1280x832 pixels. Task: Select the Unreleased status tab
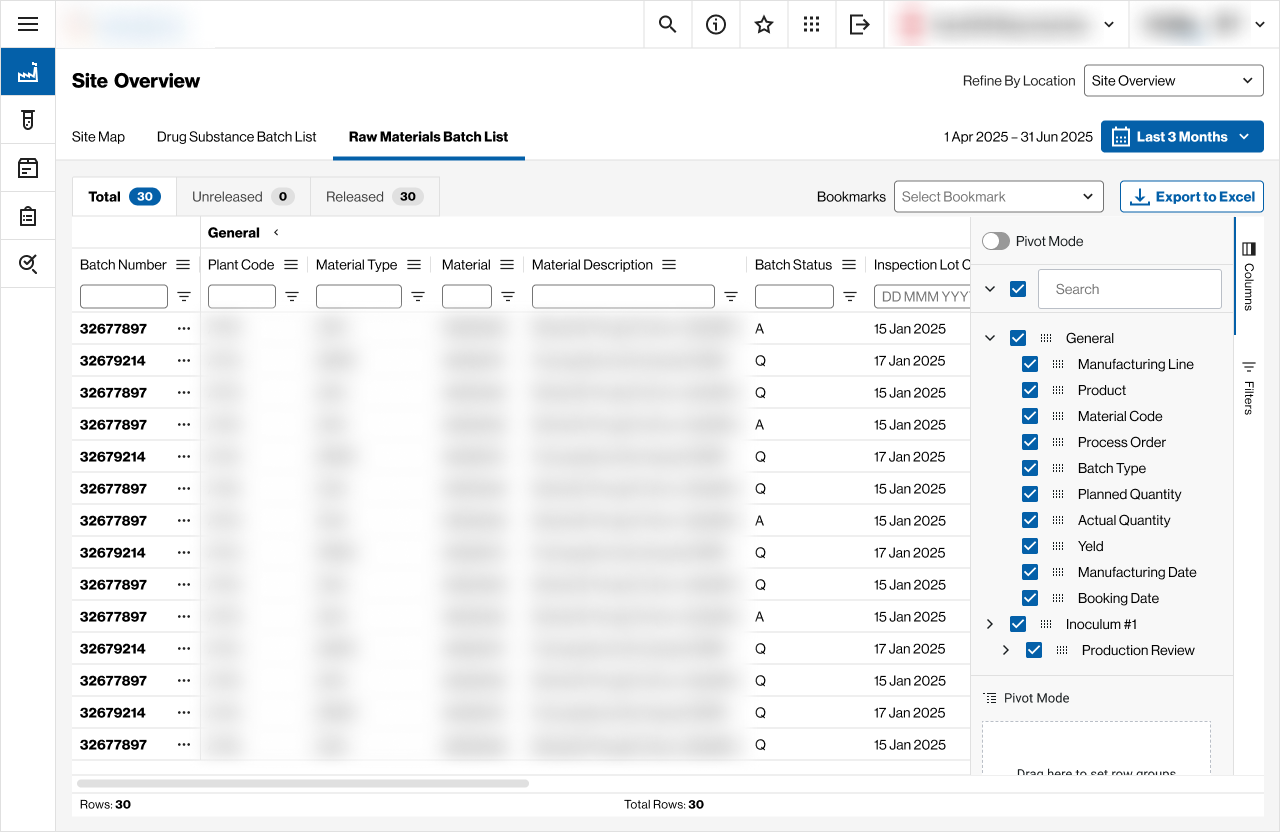243,197
